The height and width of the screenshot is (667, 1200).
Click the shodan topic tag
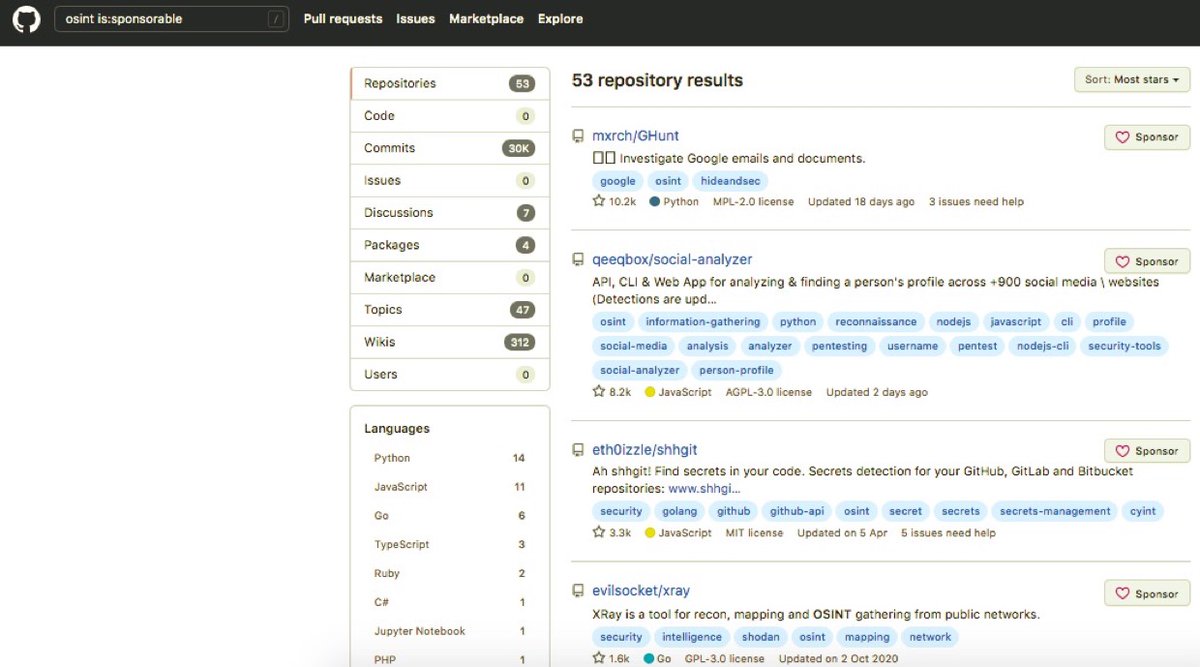click(x=761, y=637)
